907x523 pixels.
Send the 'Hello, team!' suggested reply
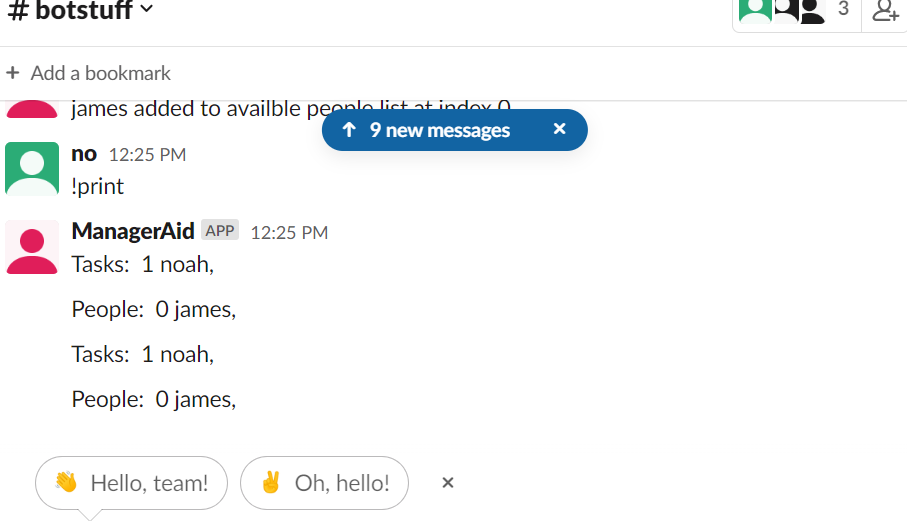(131, 483)
